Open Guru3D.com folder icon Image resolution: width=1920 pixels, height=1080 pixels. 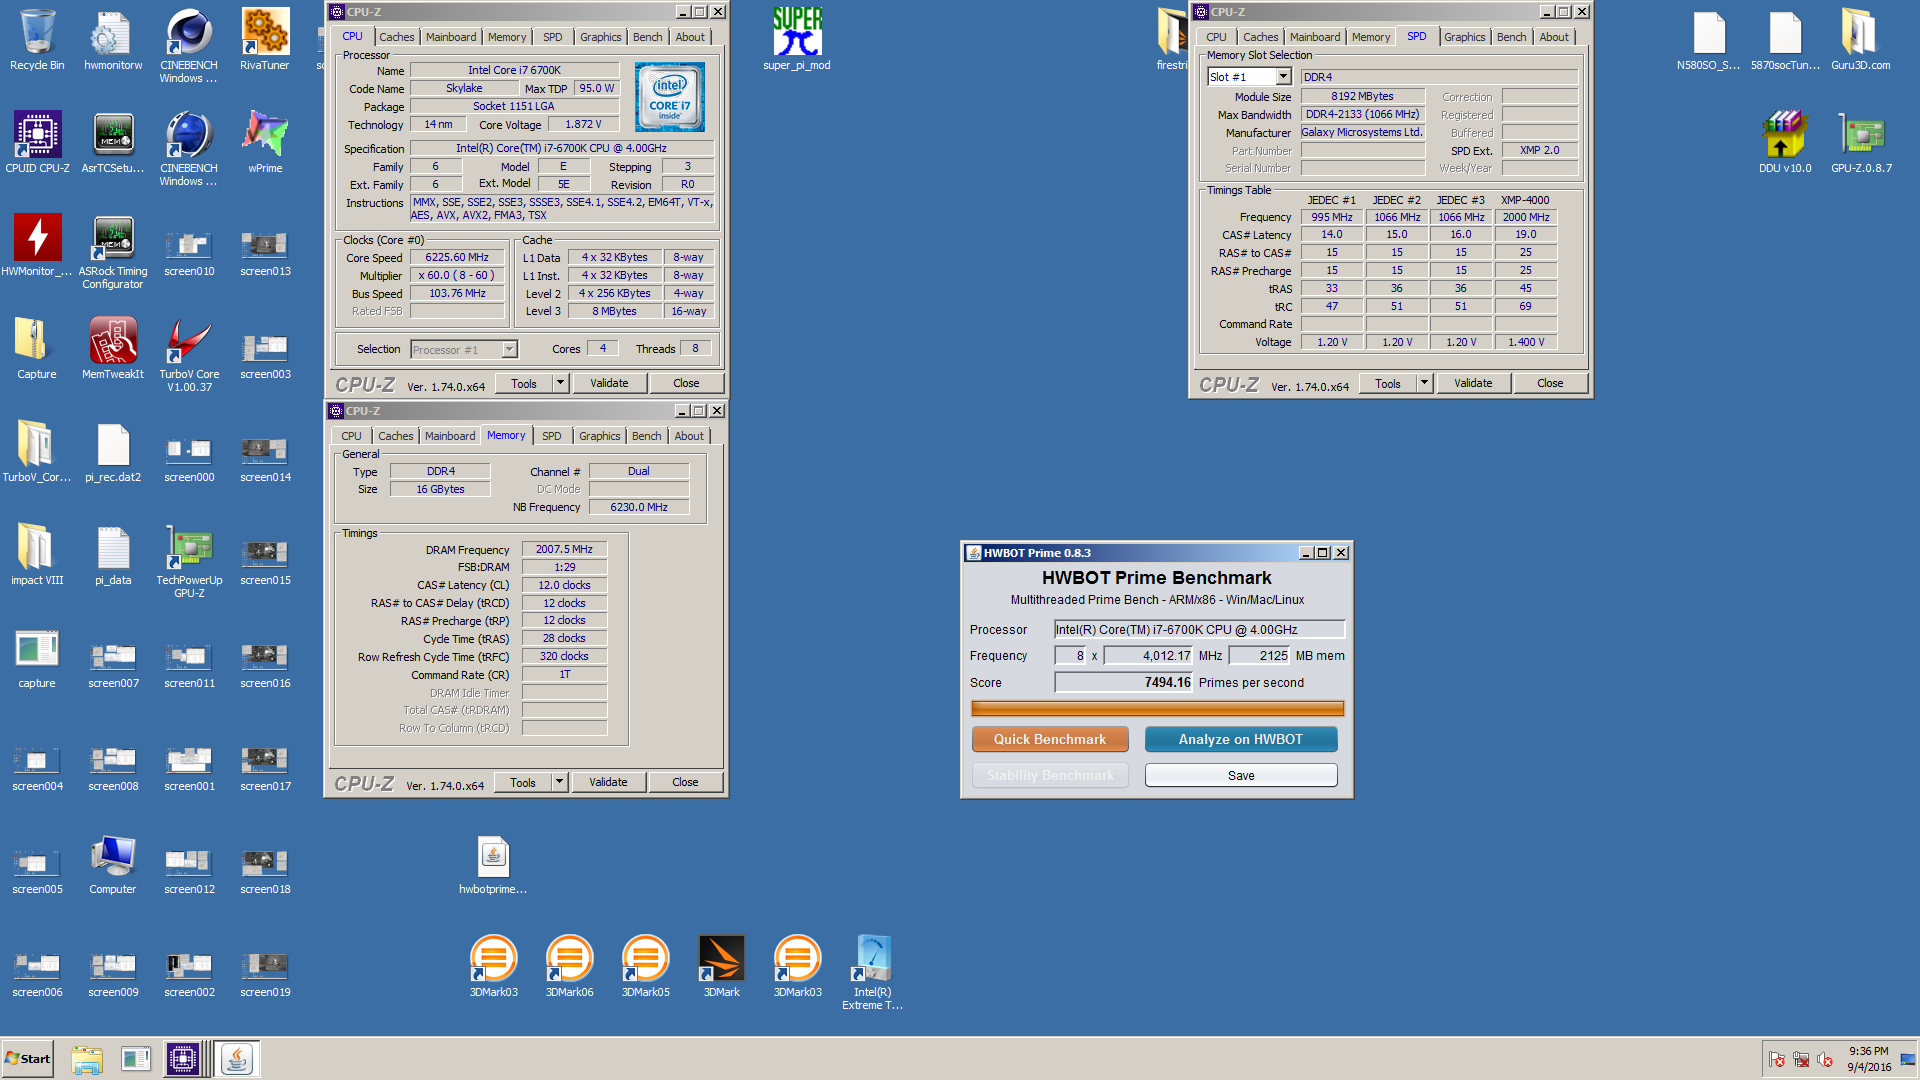click(x=1861, y=40)
